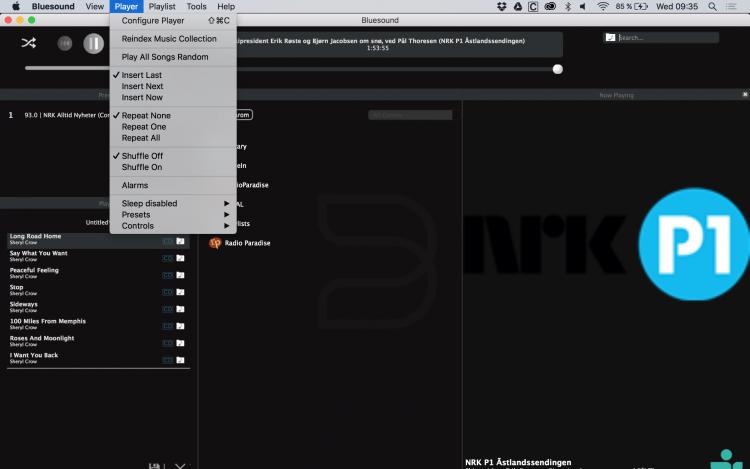Open Spotlight search in the menu bar
Screen dimensions: 750x469
(712, 6)
